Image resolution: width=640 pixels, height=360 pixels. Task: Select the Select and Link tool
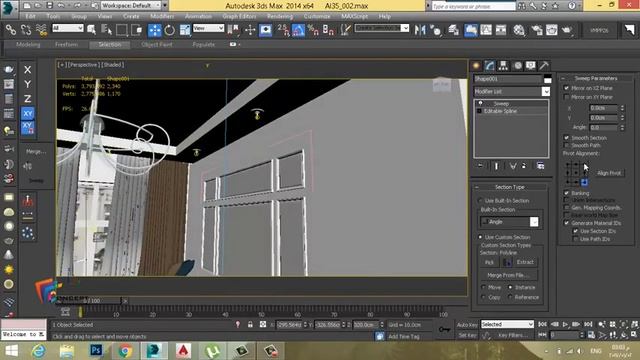11,30
